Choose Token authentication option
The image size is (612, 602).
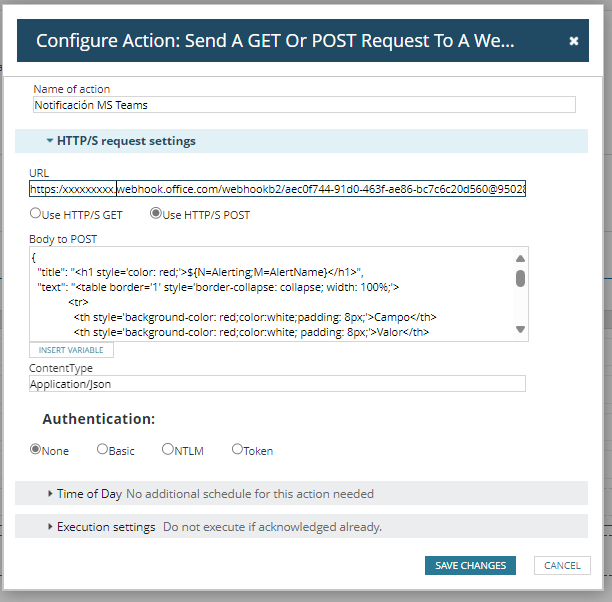coord(237,449)
